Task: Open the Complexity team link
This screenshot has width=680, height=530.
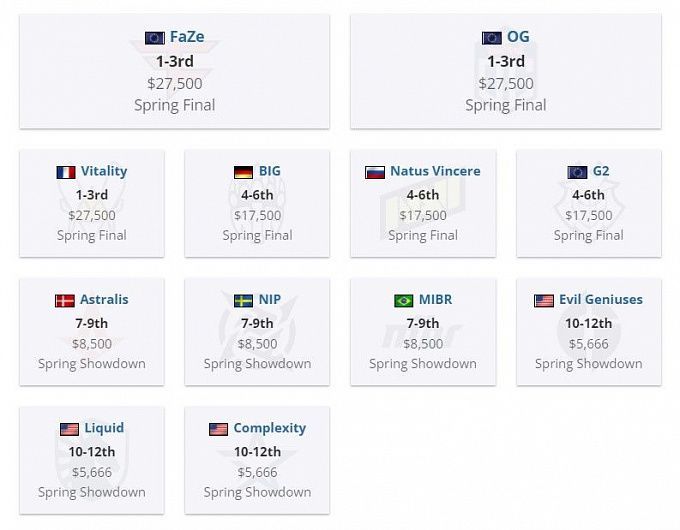Action: tap(269, 428)
